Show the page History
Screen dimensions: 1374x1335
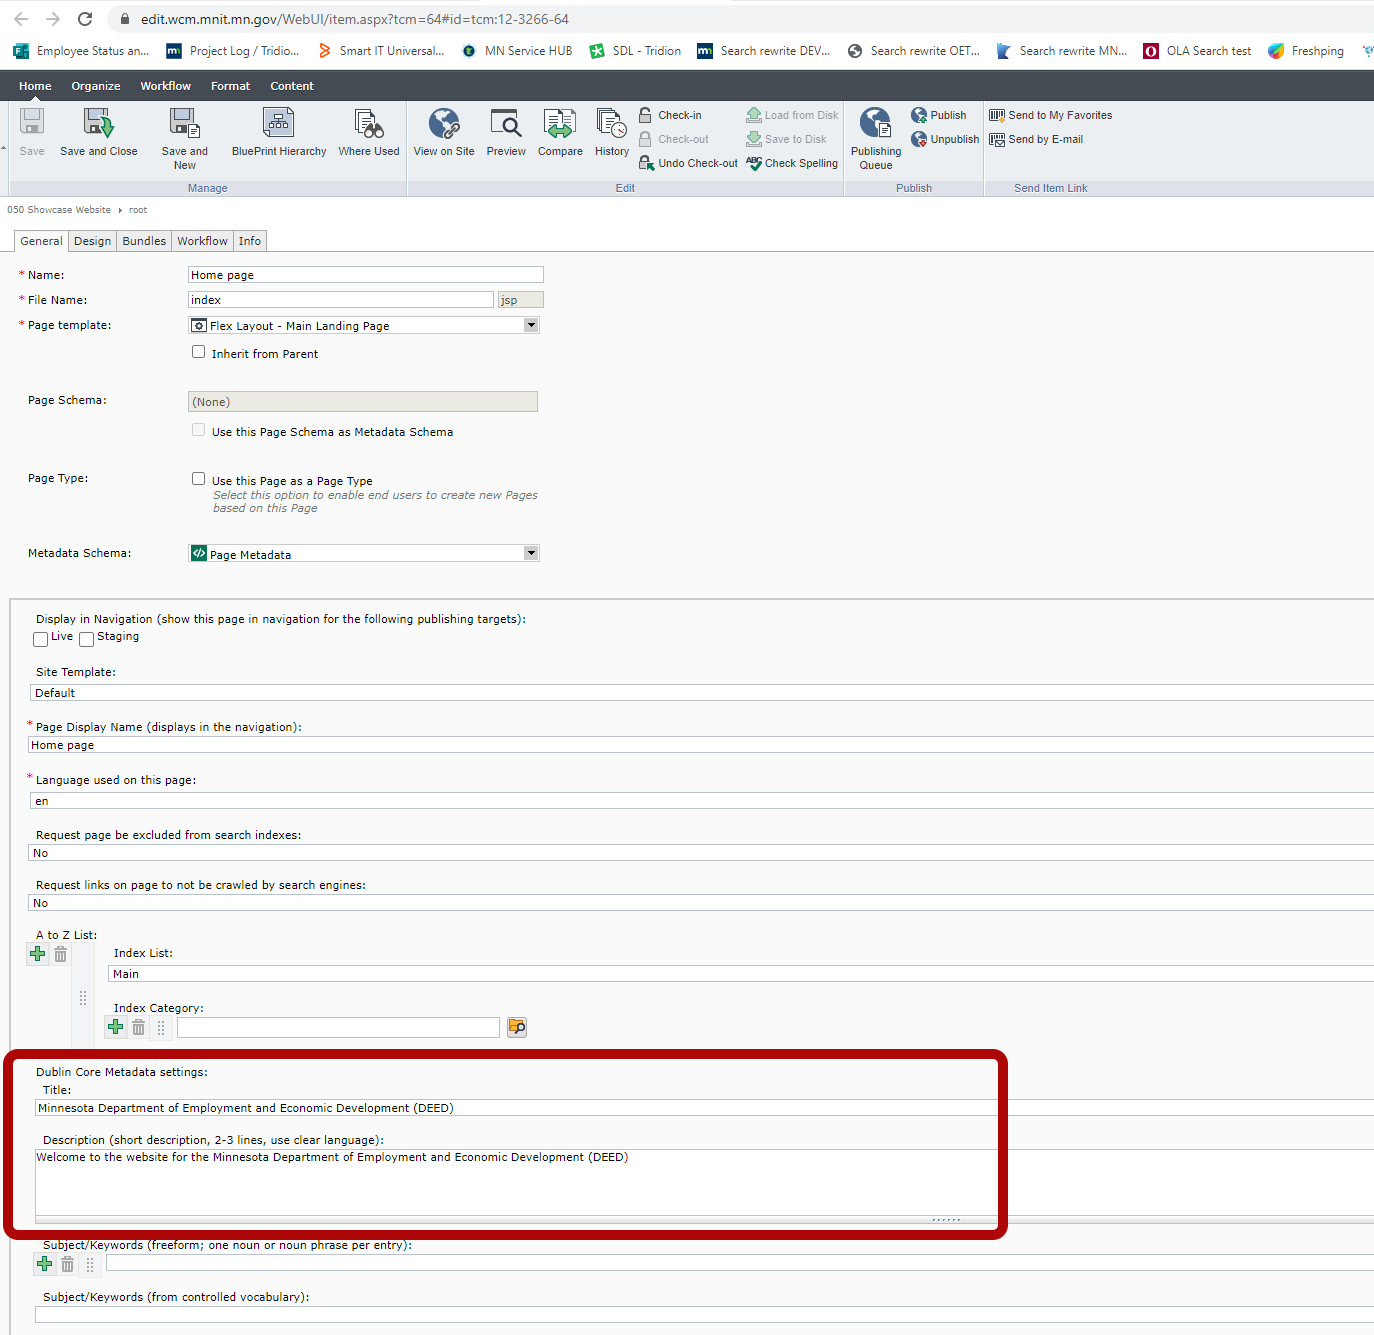click(x=611, y=124)
